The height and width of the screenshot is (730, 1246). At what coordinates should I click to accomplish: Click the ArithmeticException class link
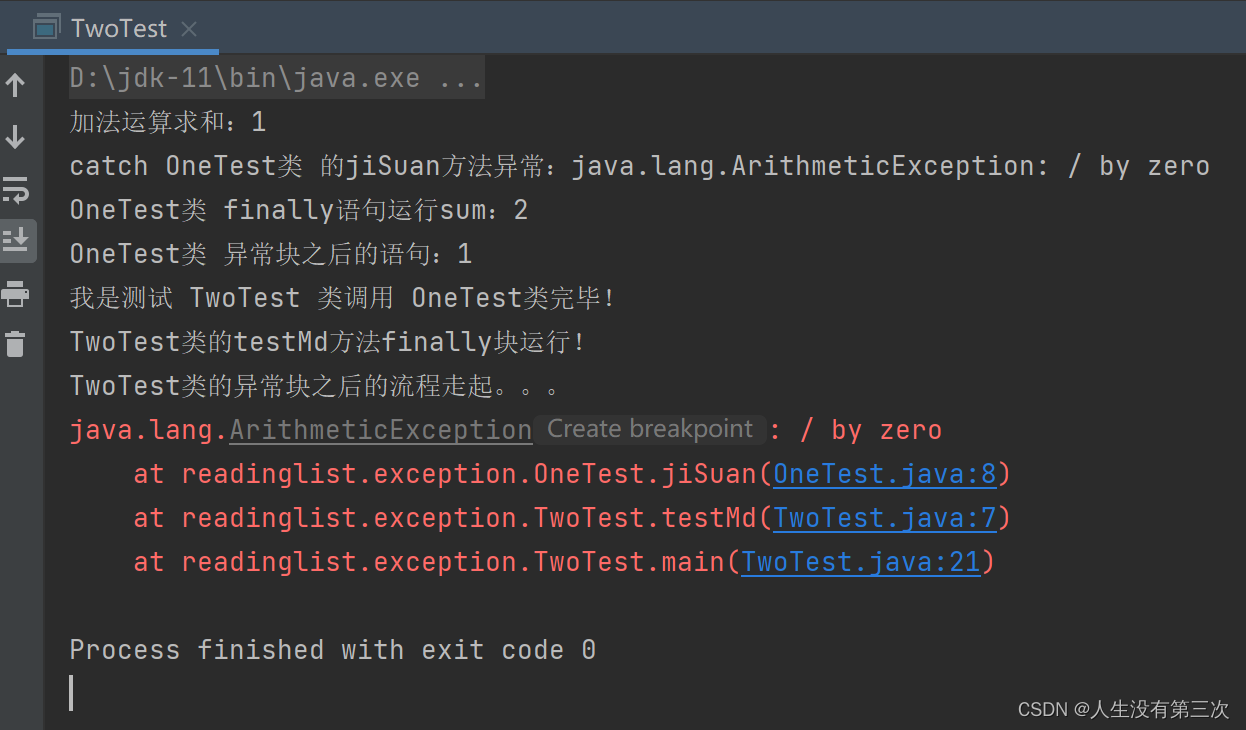point(381,430)
